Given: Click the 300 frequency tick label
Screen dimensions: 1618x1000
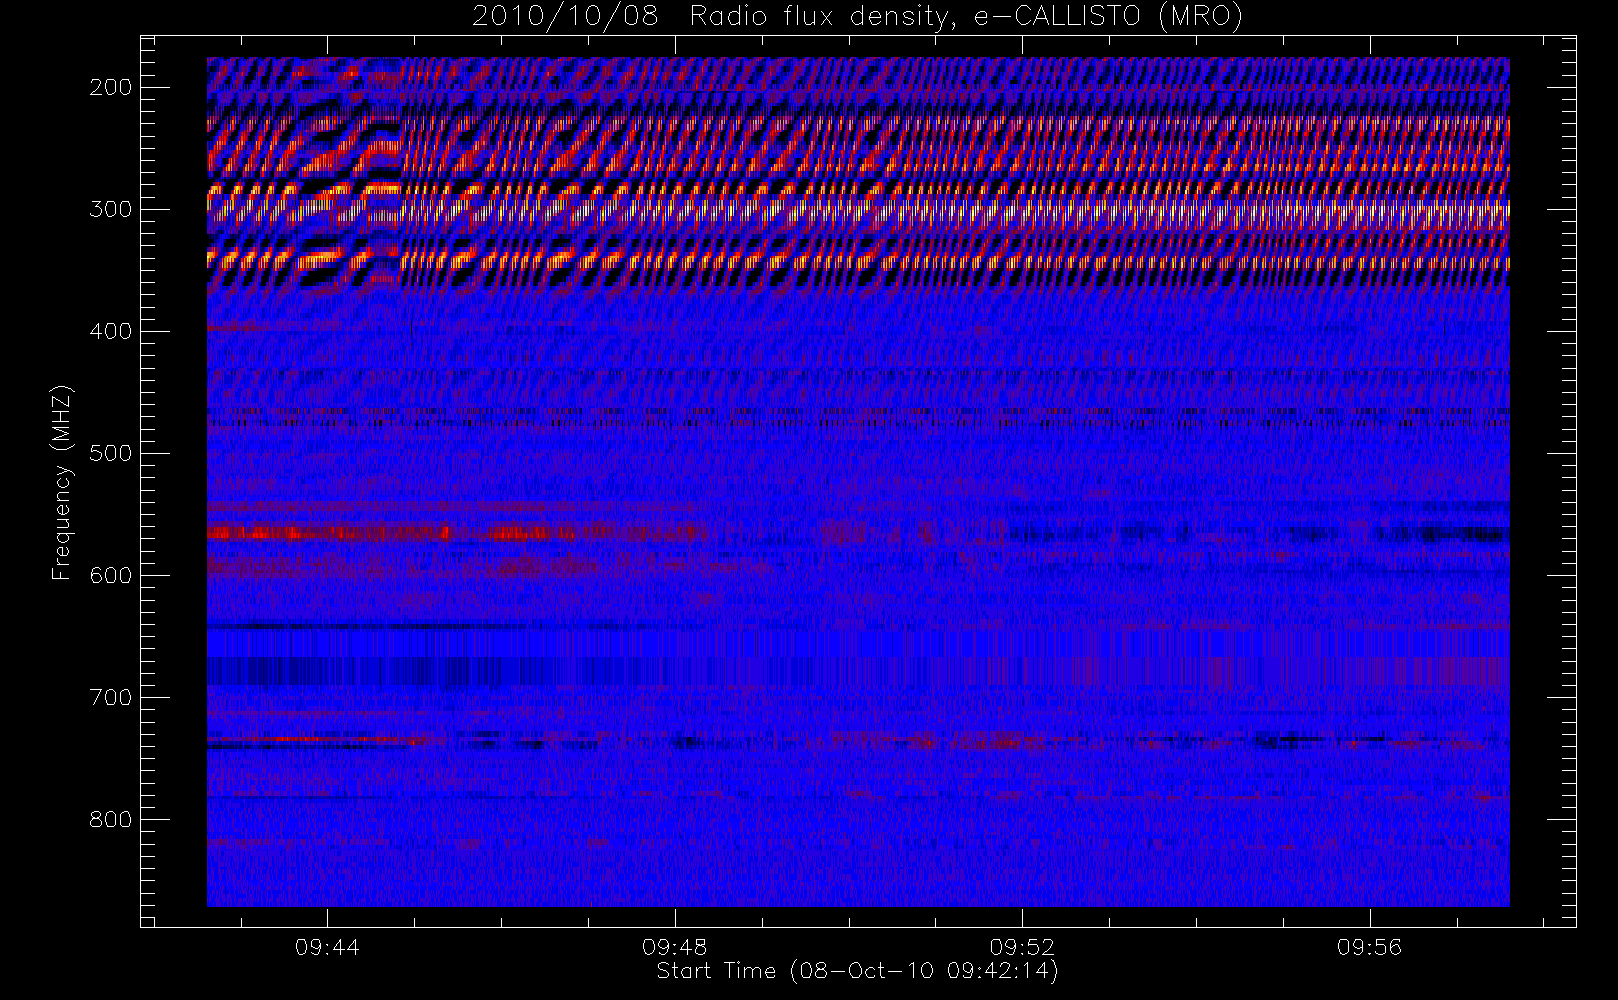Looking at the screenshot, I should click(110, 209).
